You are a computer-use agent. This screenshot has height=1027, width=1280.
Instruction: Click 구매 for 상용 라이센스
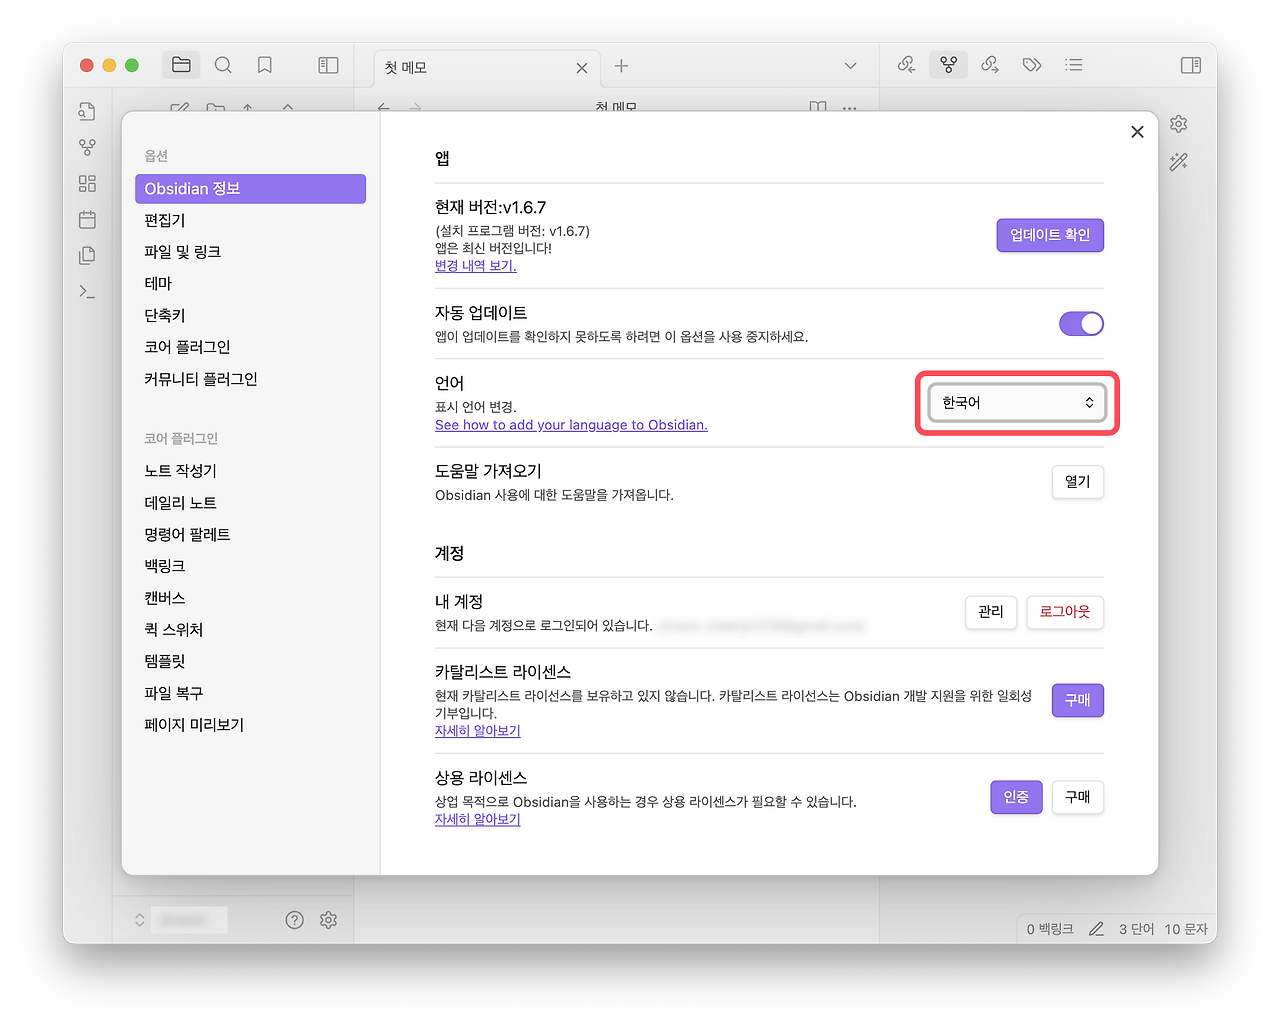pyautogui.click(x=1078, y=797)
